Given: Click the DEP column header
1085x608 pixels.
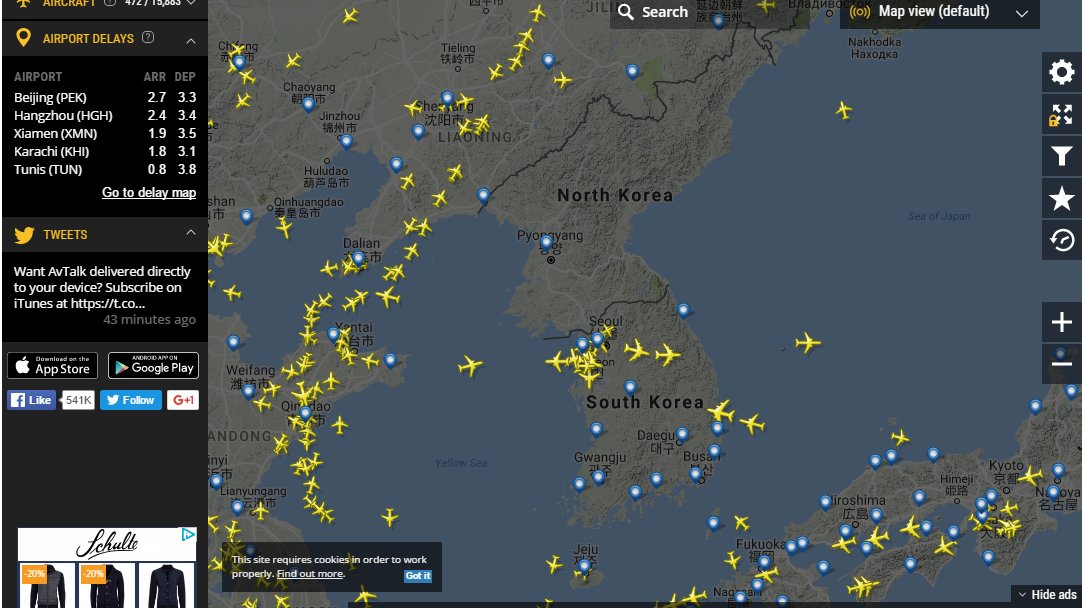Looking at the screenshot, I should click(185, 77).
